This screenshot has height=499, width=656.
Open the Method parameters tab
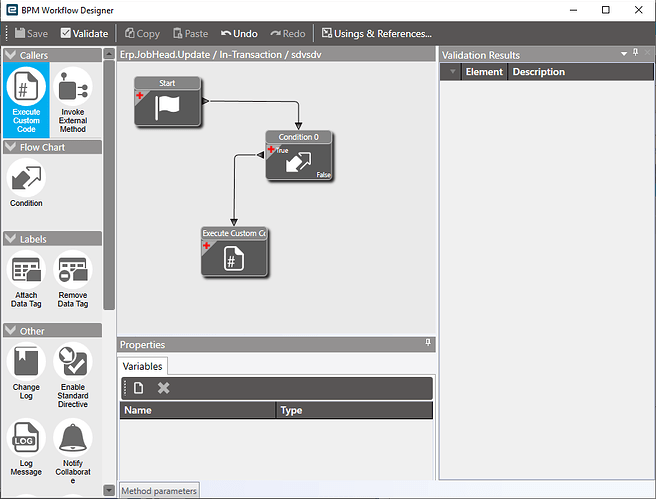coord(159,491)
